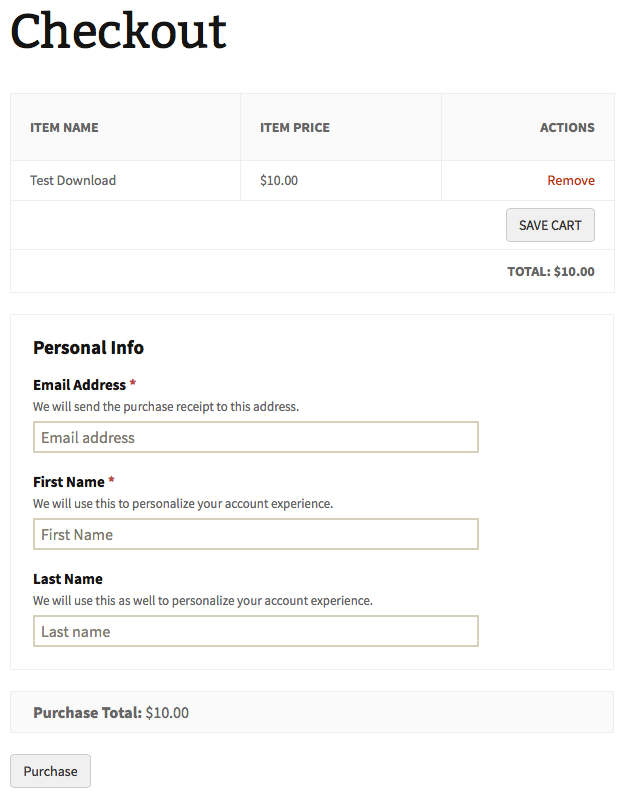Click the purchase receipt description text

[166, 407]
